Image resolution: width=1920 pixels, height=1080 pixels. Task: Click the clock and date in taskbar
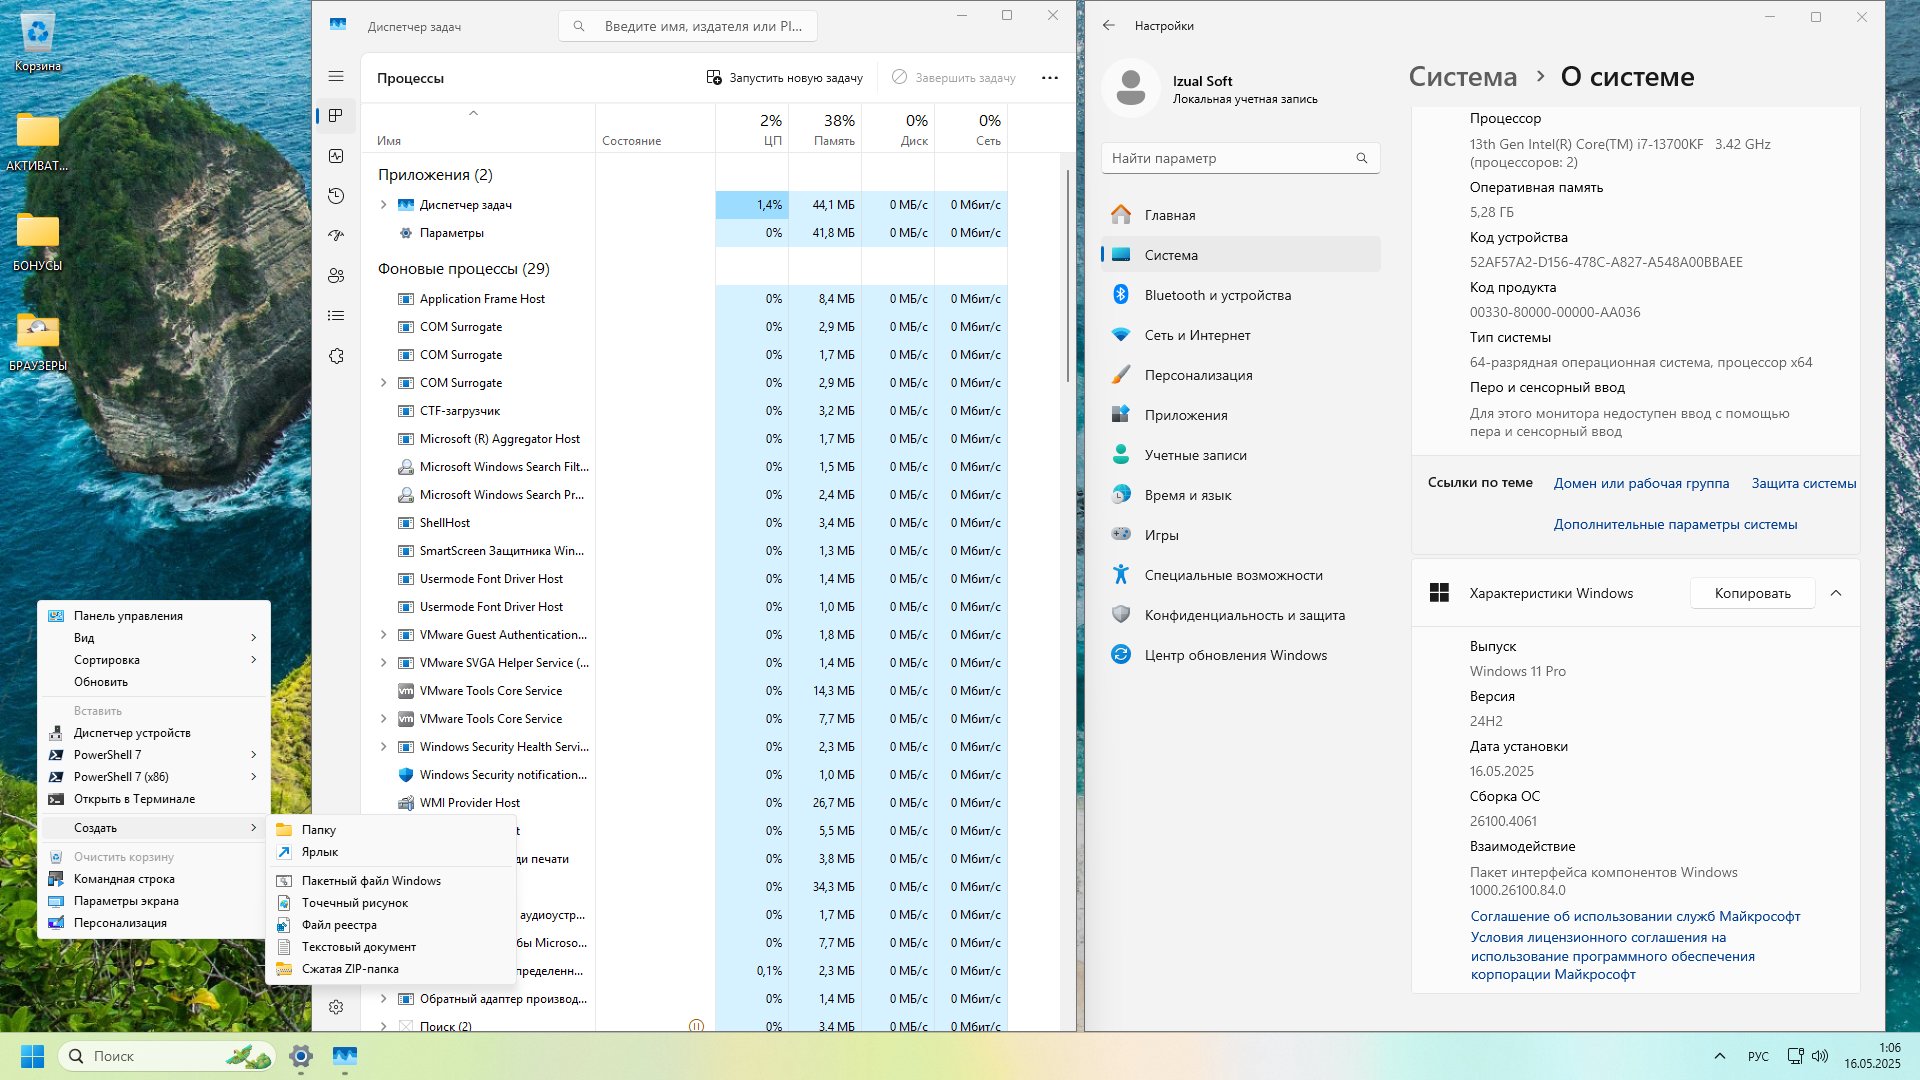pos(1872,1056)
